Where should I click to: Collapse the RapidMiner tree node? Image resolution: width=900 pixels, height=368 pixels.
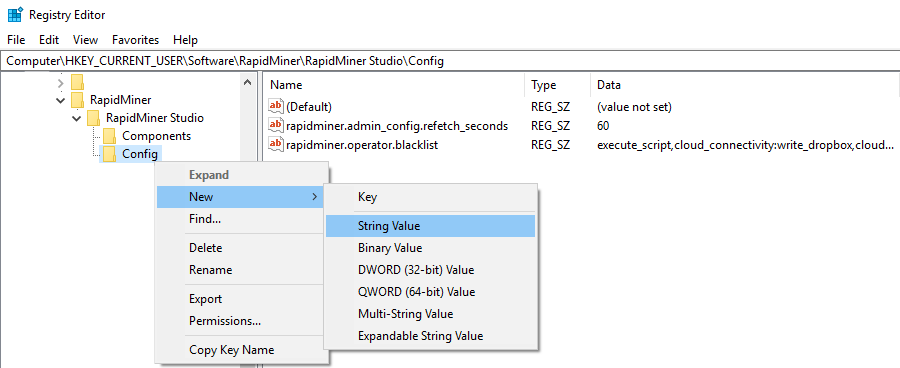tap(60, 100)
